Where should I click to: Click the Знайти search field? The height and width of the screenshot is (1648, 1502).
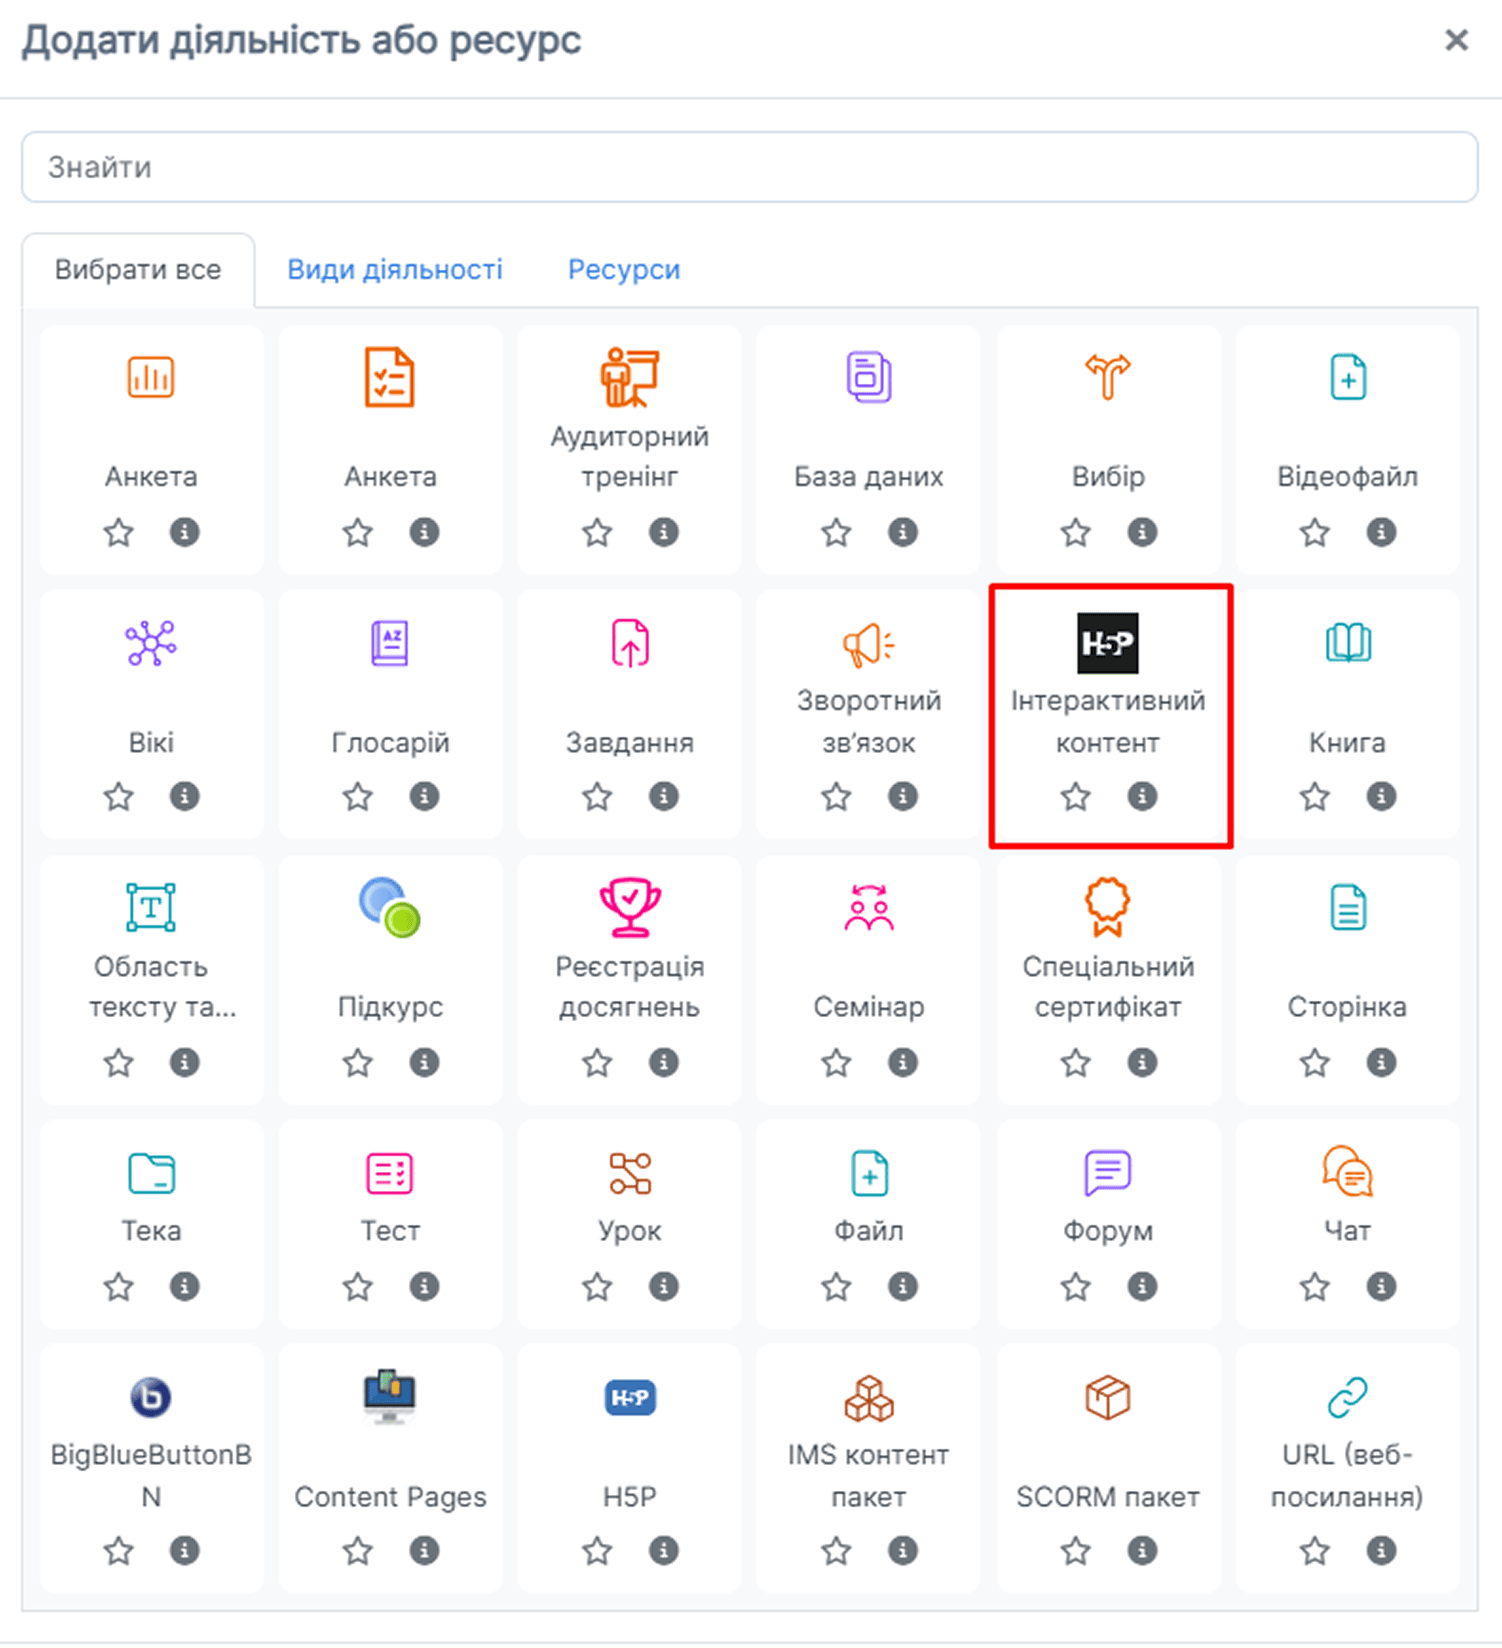(x=750, y=167)
